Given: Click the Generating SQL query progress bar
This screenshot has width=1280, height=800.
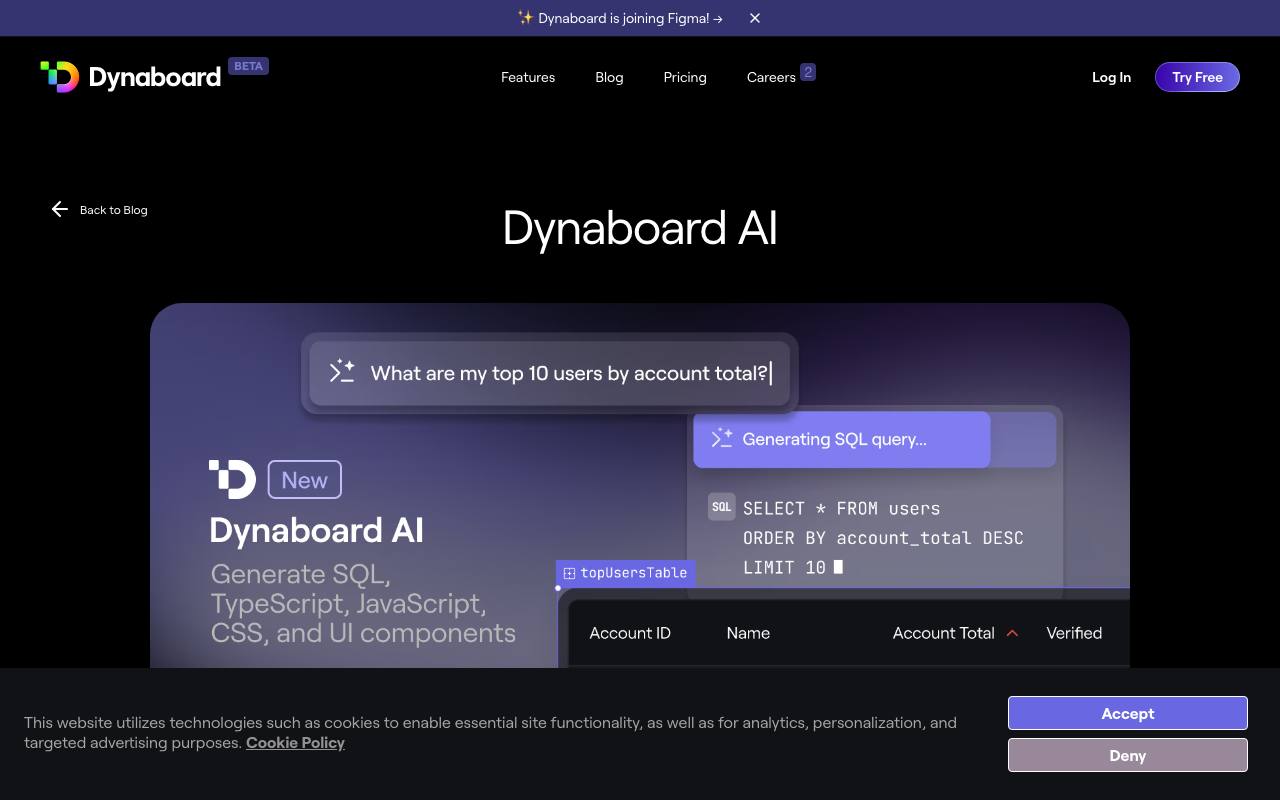Looking at the screenshot, I should click(875, 439).
